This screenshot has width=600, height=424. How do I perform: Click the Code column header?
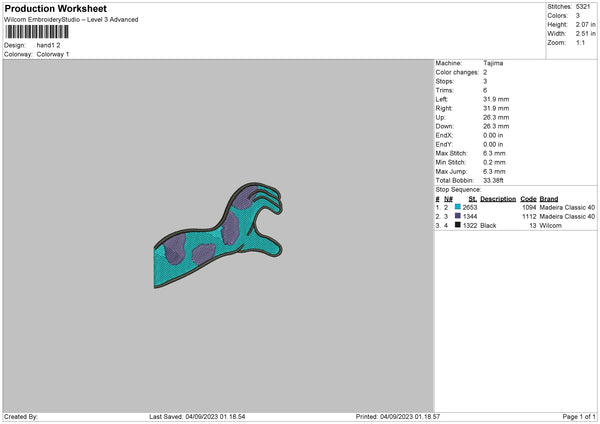point(528,199)
